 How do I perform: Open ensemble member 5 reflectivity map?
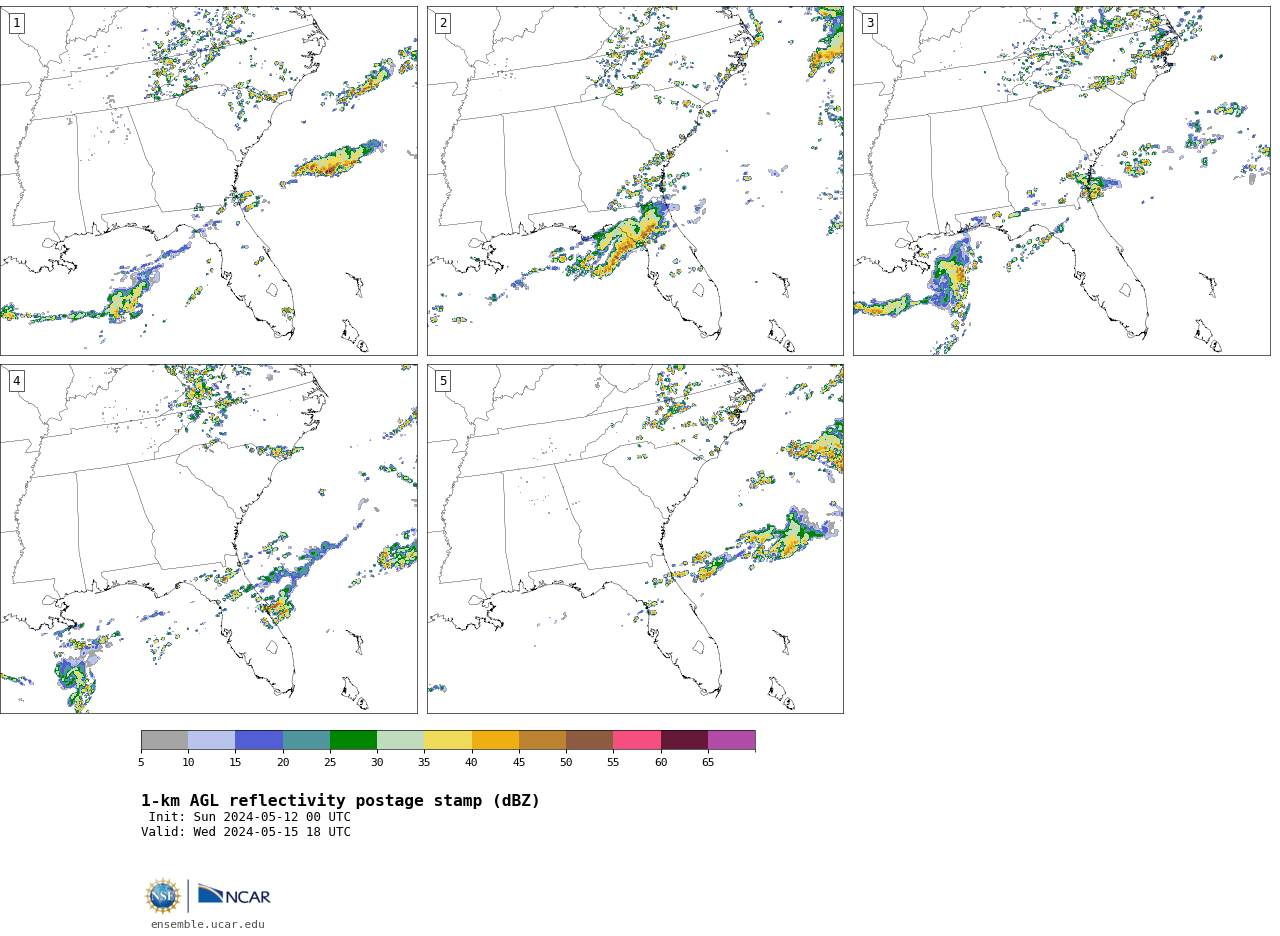(635, 539)
